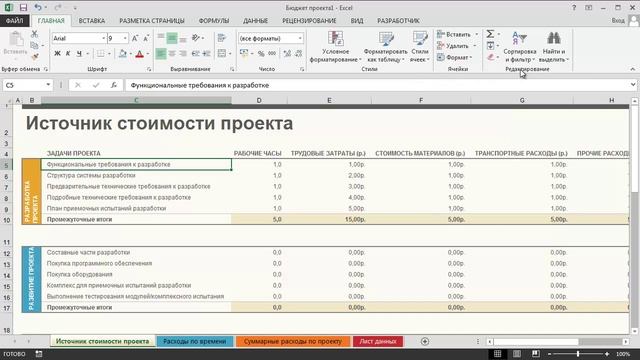
Task: Decrease font size with the small A icon
Action: click(x=146, y=38)
